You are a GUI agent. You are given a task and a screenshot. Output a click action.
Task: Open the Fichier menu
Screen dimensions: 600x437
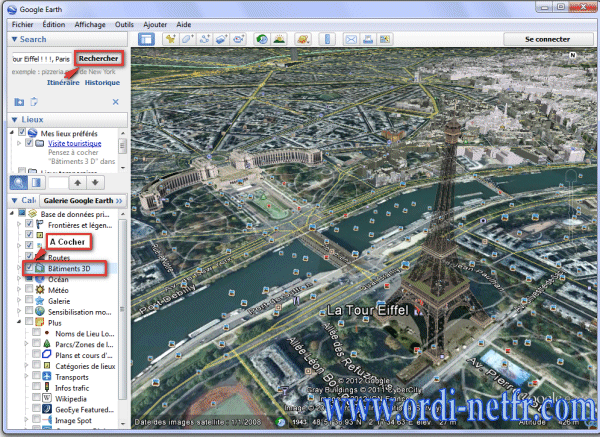click(22, 24)
